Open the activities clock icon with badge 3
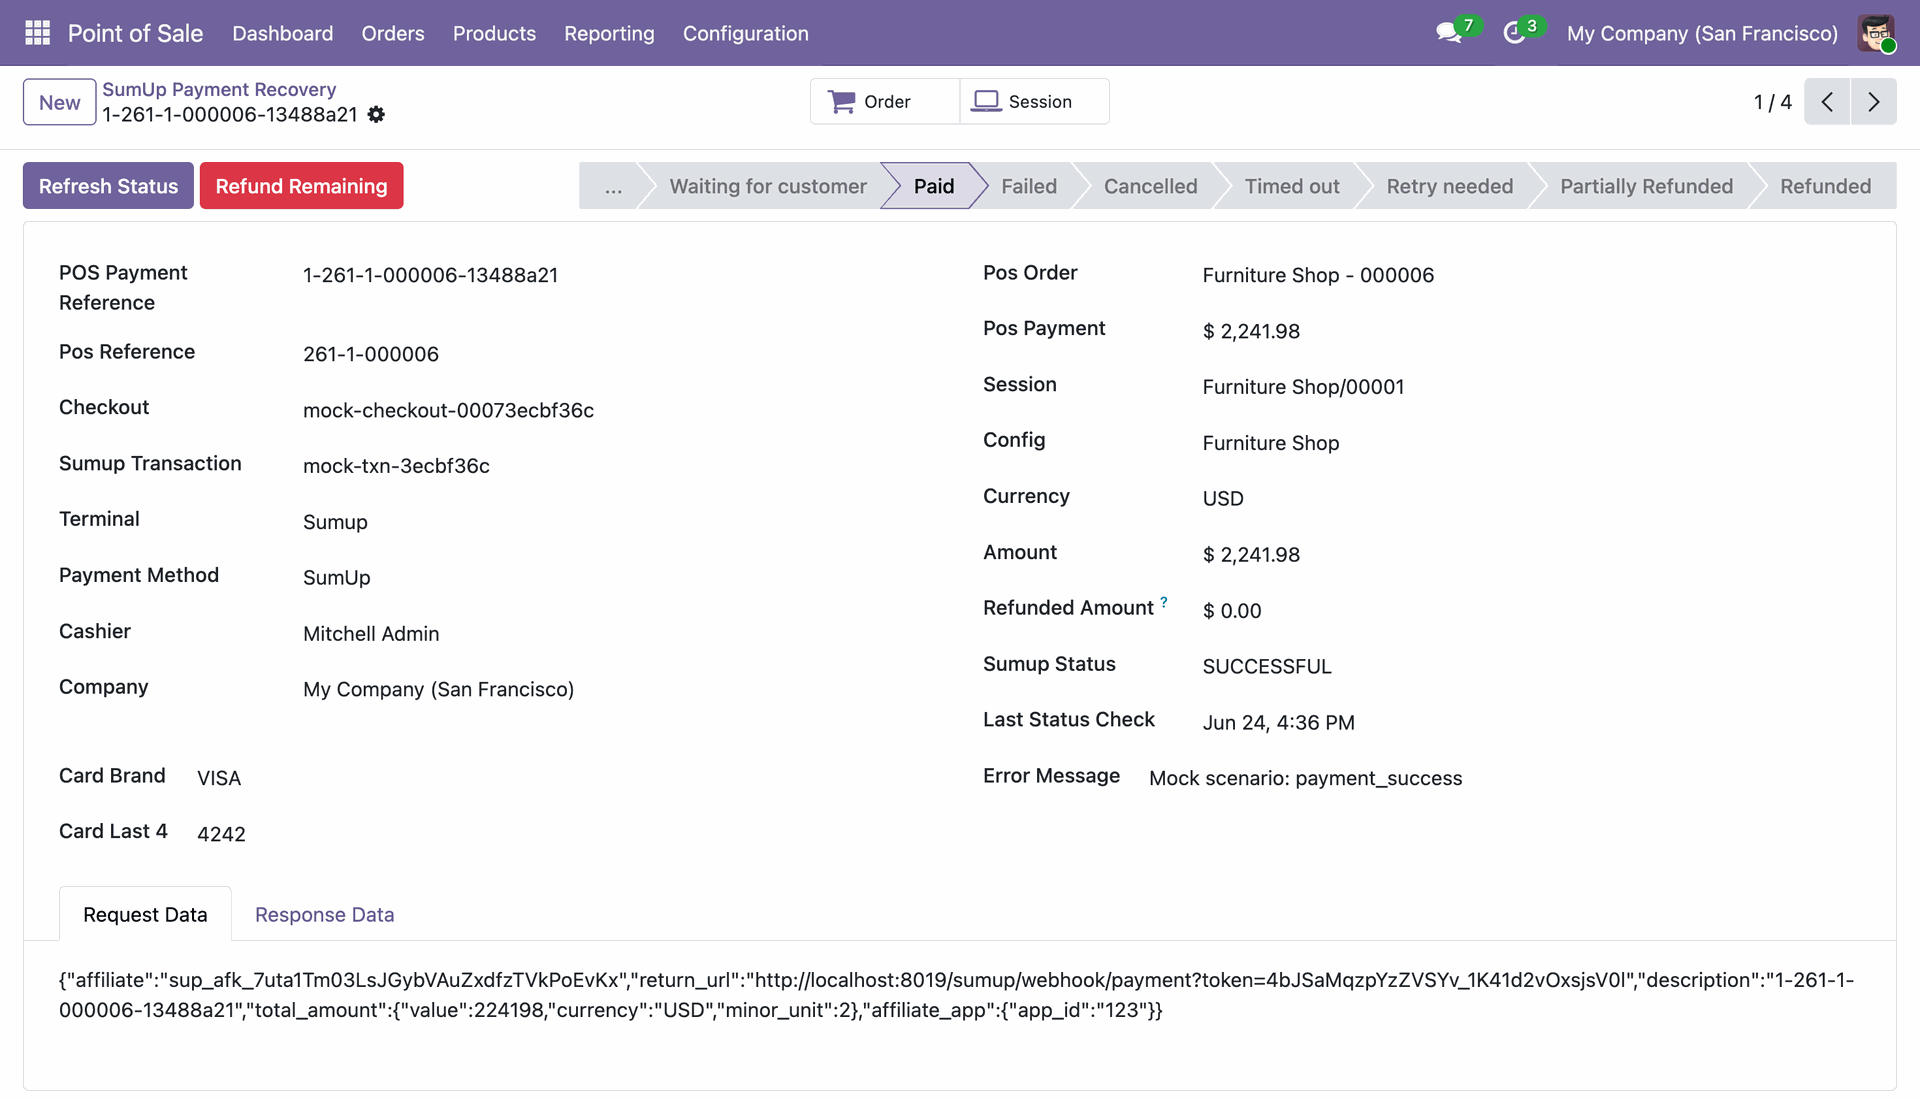The height and width of the screenshot is (1100, 1920). [x=1514, y=33]
